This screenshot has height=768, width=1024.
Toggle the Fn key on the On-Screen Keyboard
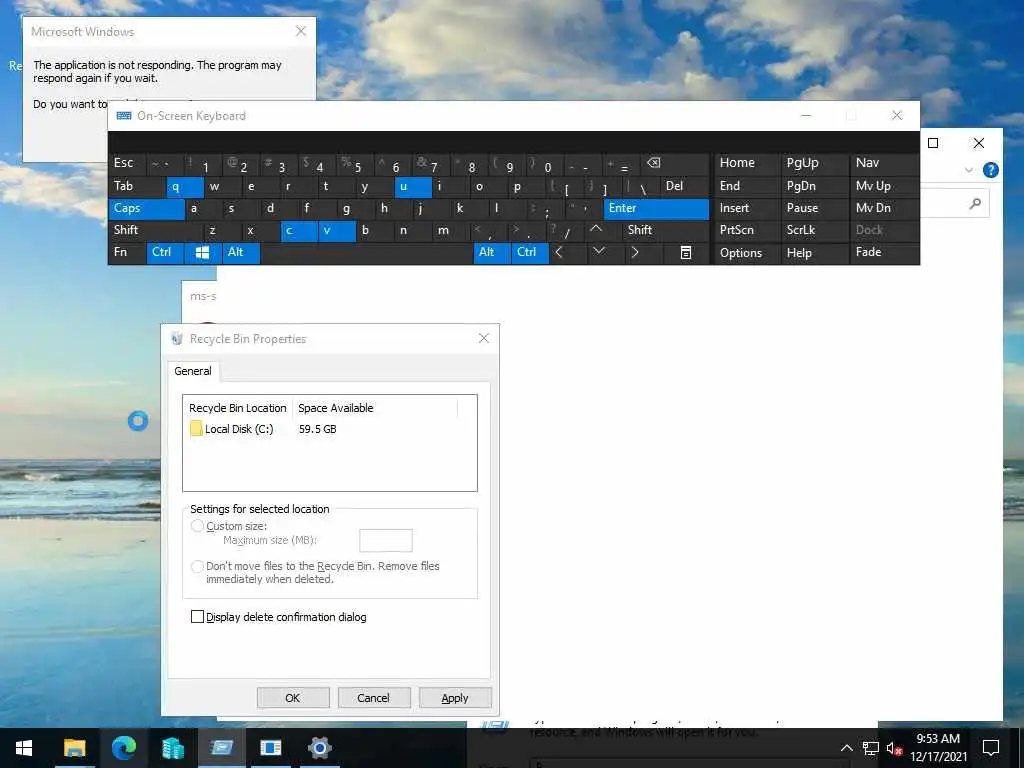tap(127, 253)
